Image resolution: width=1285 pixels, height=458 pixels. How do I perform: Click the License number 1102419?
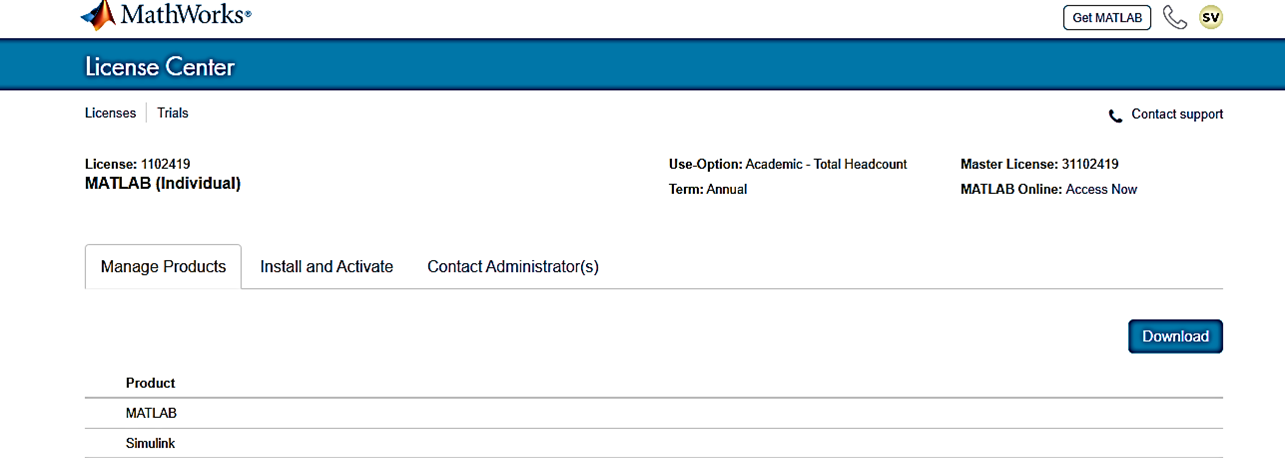coord(165,164)
